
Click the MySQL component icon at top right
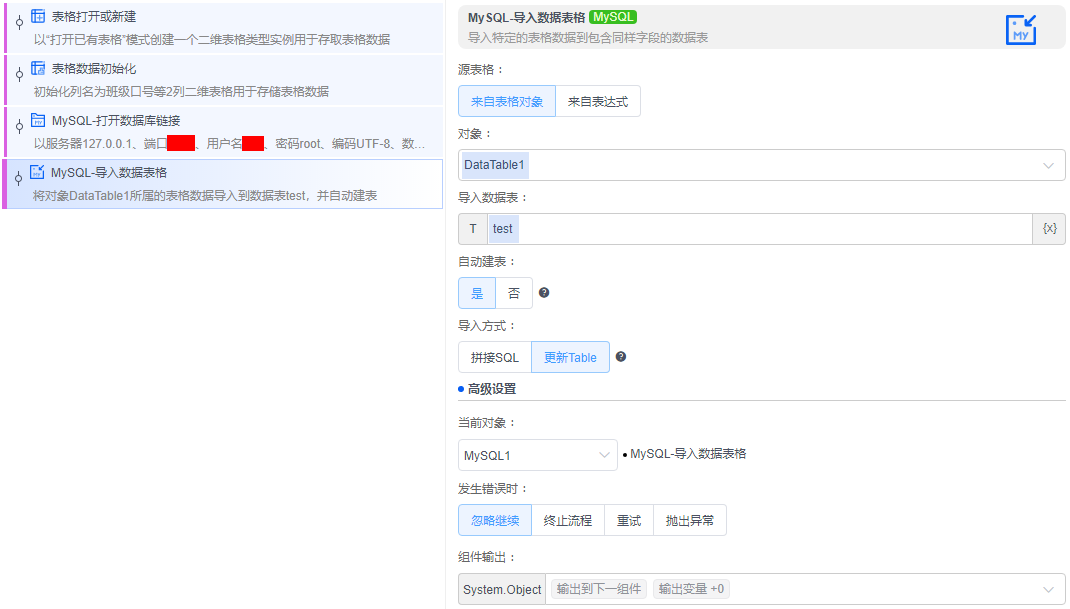[1021, 29]
